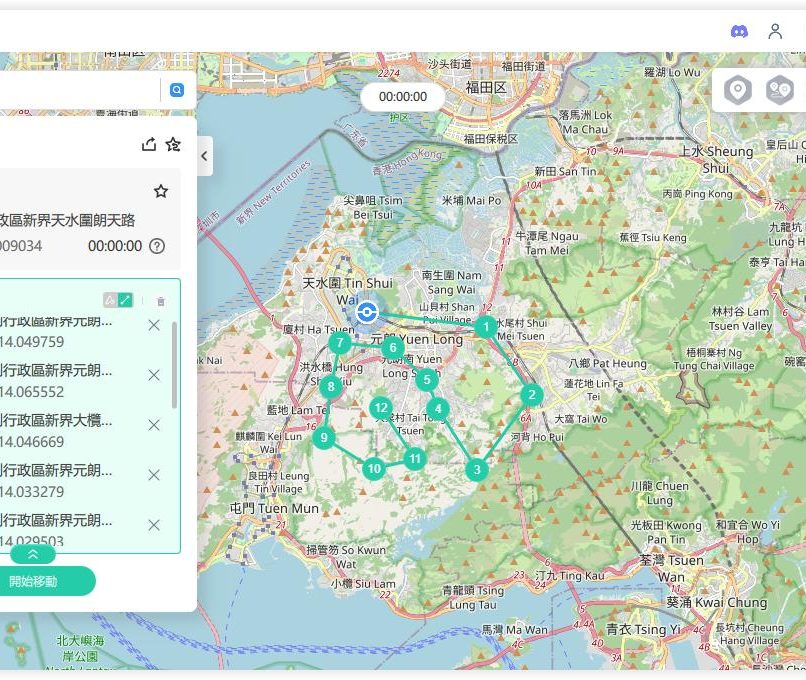Click the share/export route icon
Viewport: 806px width, 680px height.
point(149,144)
